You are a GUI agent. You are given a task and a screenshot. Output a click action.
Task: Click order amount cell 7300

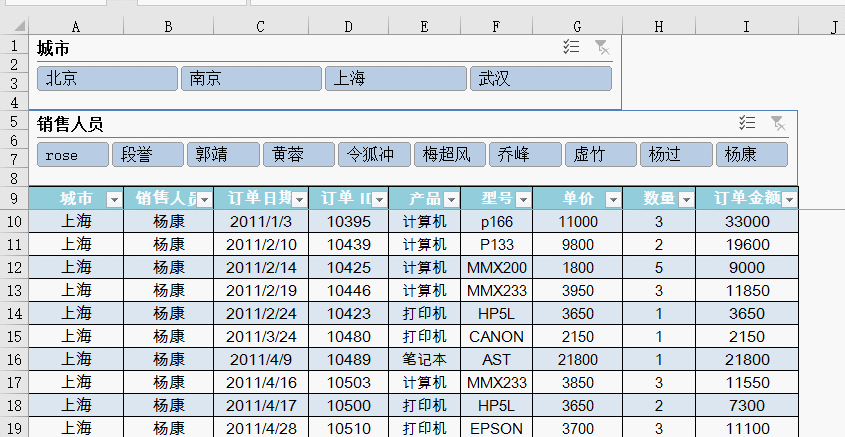pyautogui.click(x=747, y=405)
